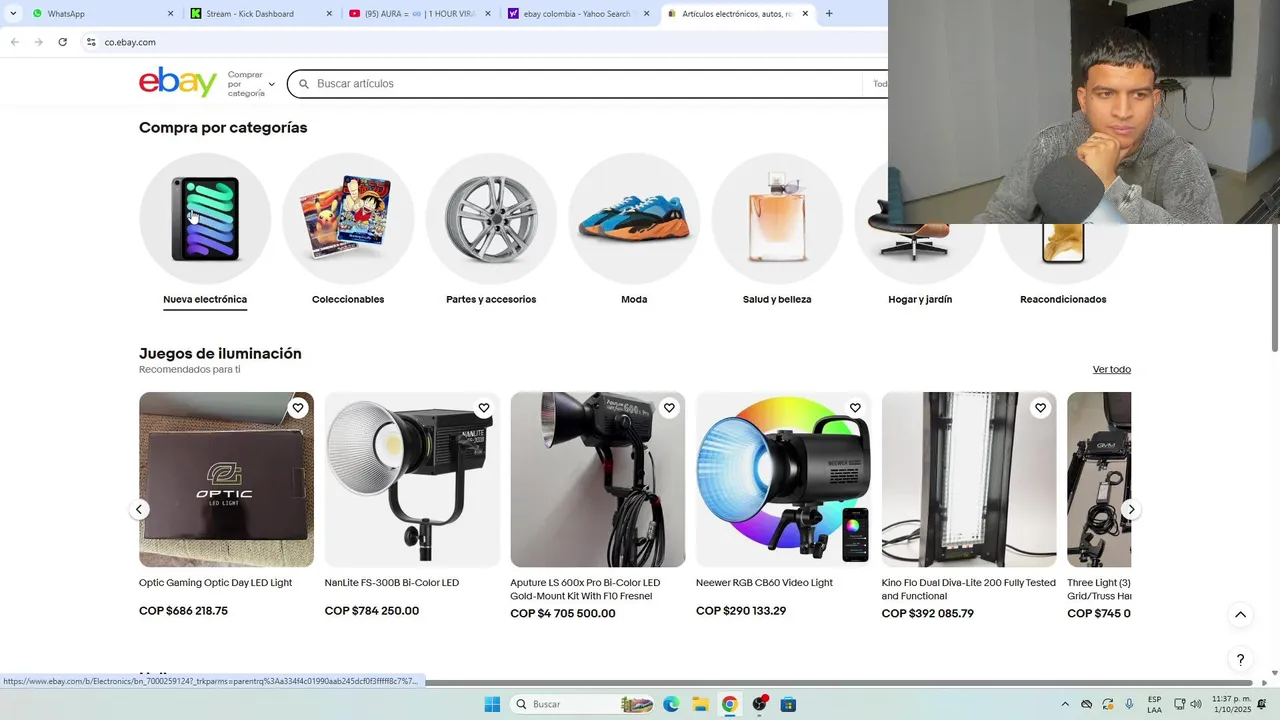Open Nueva electrónica category
The width and height of the screenshot is (1280, 720).
[x=205, y=299]
